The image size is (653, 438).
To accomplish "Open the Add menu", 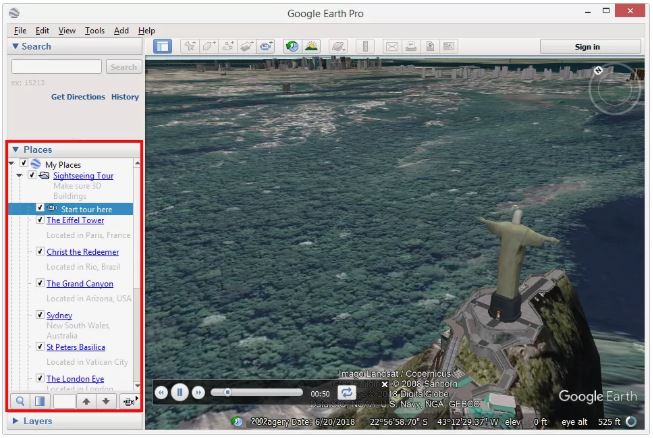I will pos(121,30).
